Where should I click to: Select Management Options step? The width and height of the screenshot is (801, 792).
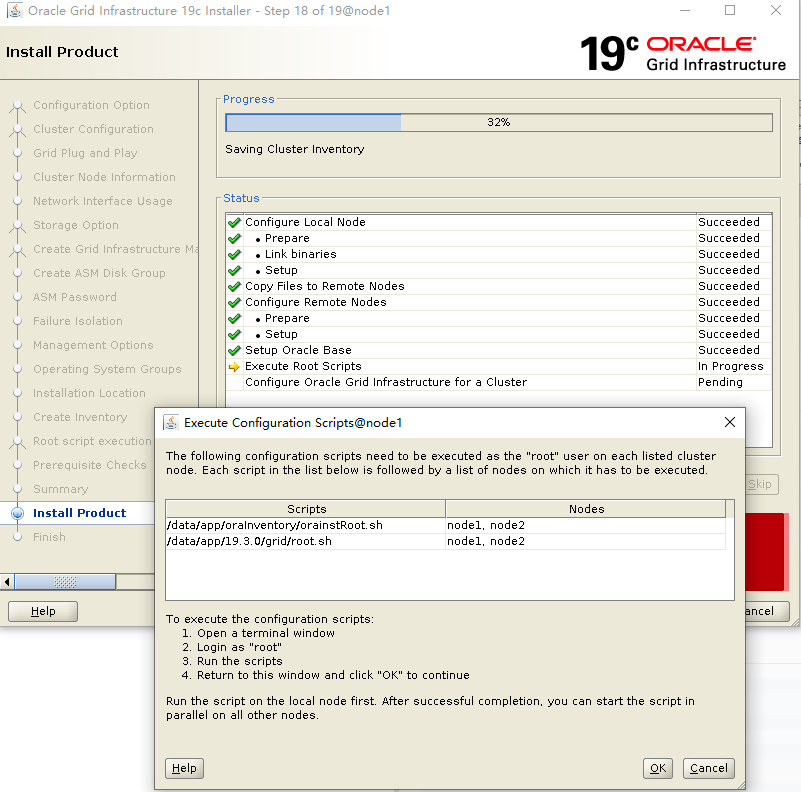tap(93, 345)
